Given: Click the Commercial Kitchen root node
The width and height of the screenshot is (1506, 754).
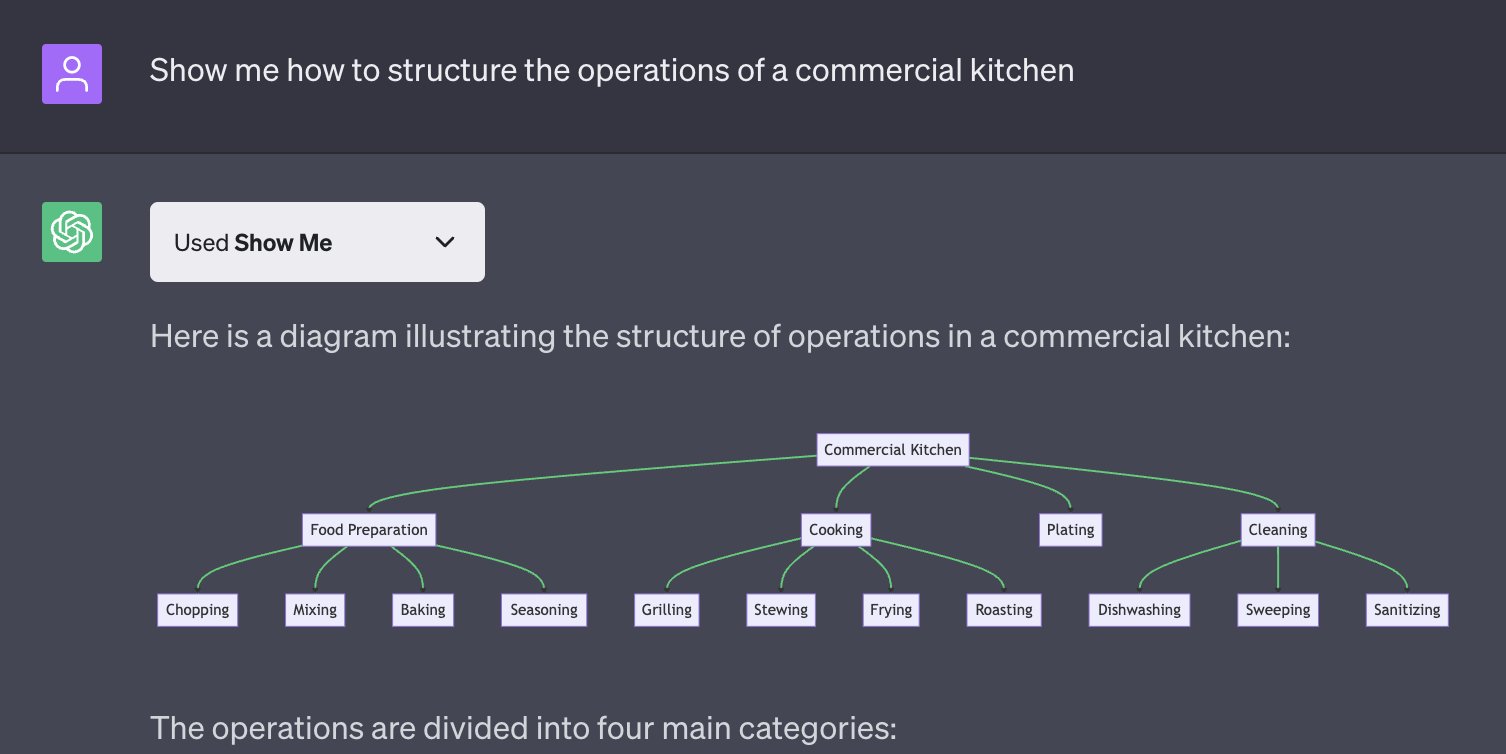Looking at the screenshot, I should (893, 450).
